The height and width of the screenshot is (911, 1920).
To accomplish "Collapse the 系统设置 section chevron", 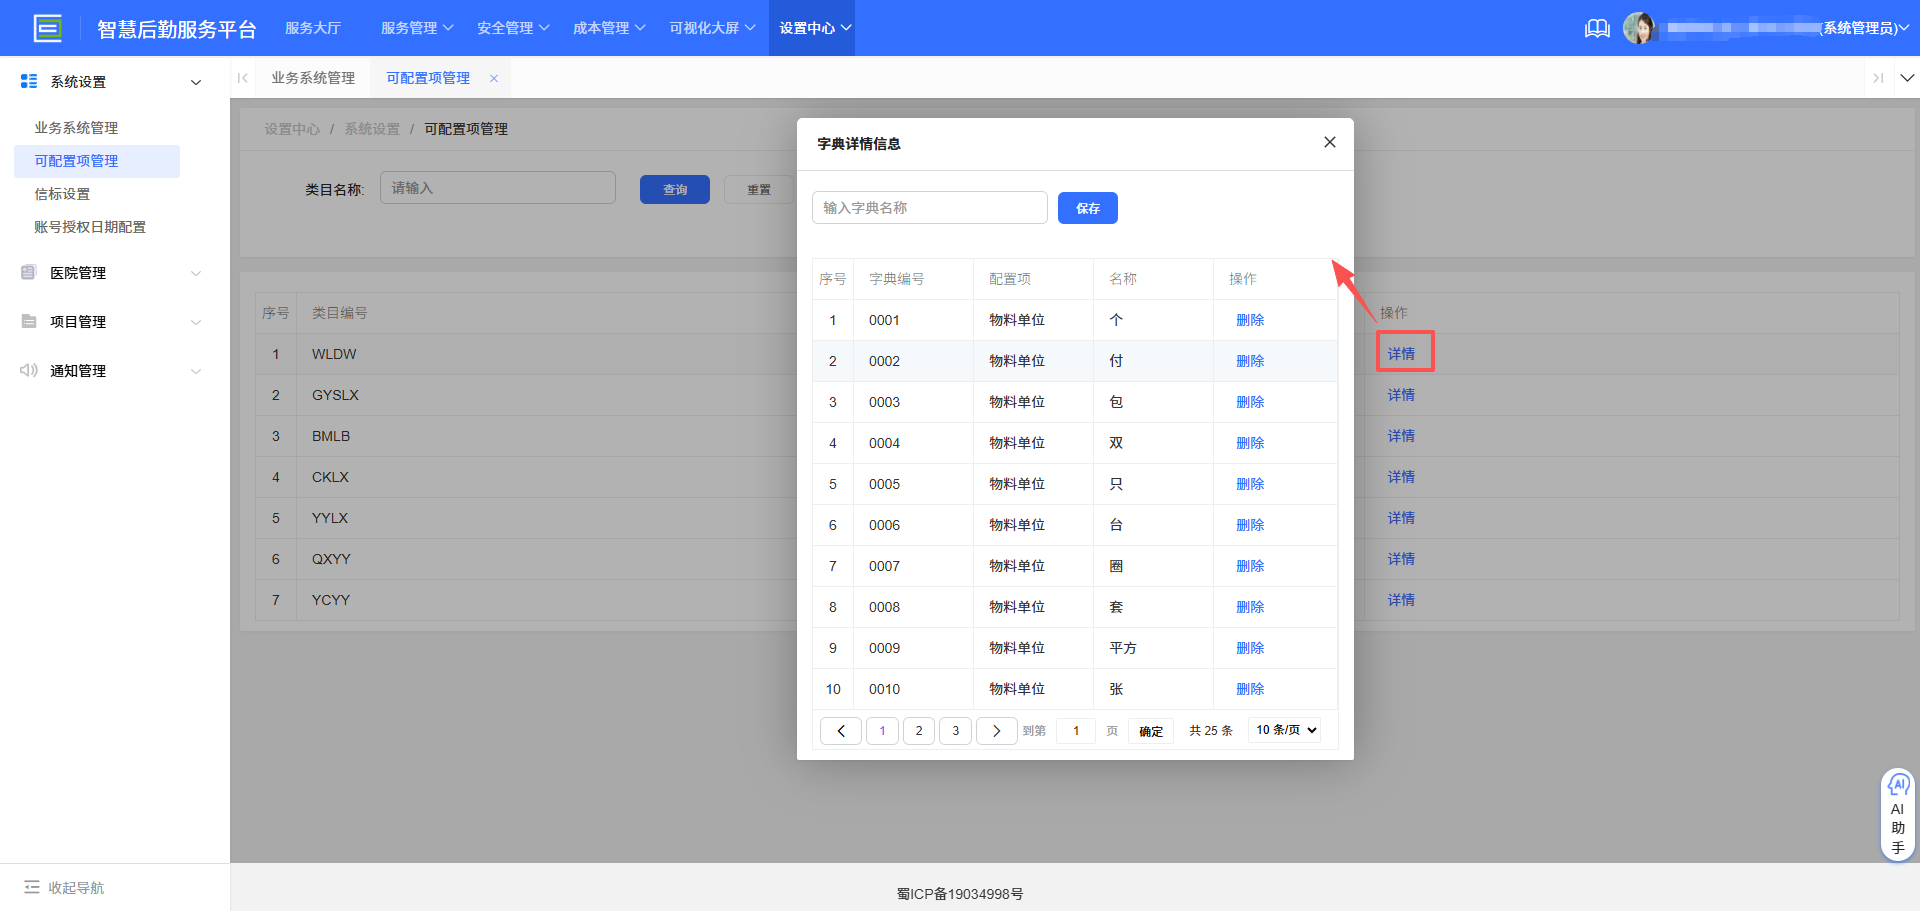I will [196, 81].
